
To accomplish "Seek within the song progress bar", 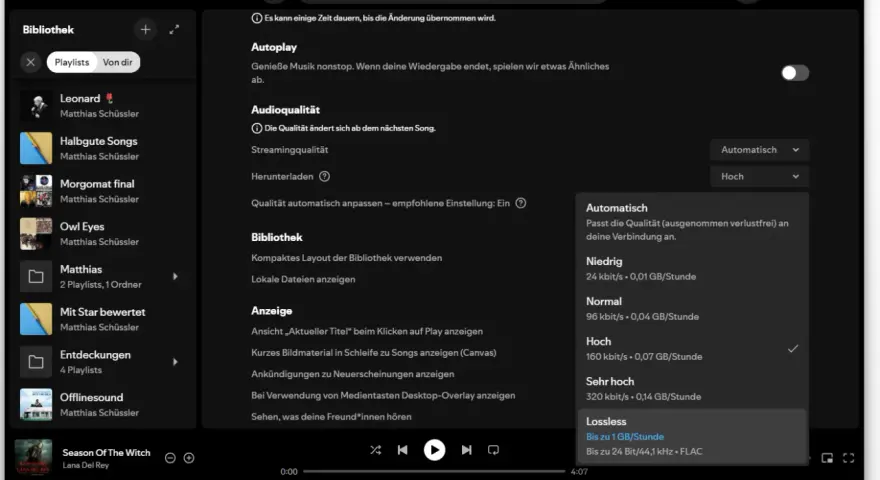I will pos(434,472).
